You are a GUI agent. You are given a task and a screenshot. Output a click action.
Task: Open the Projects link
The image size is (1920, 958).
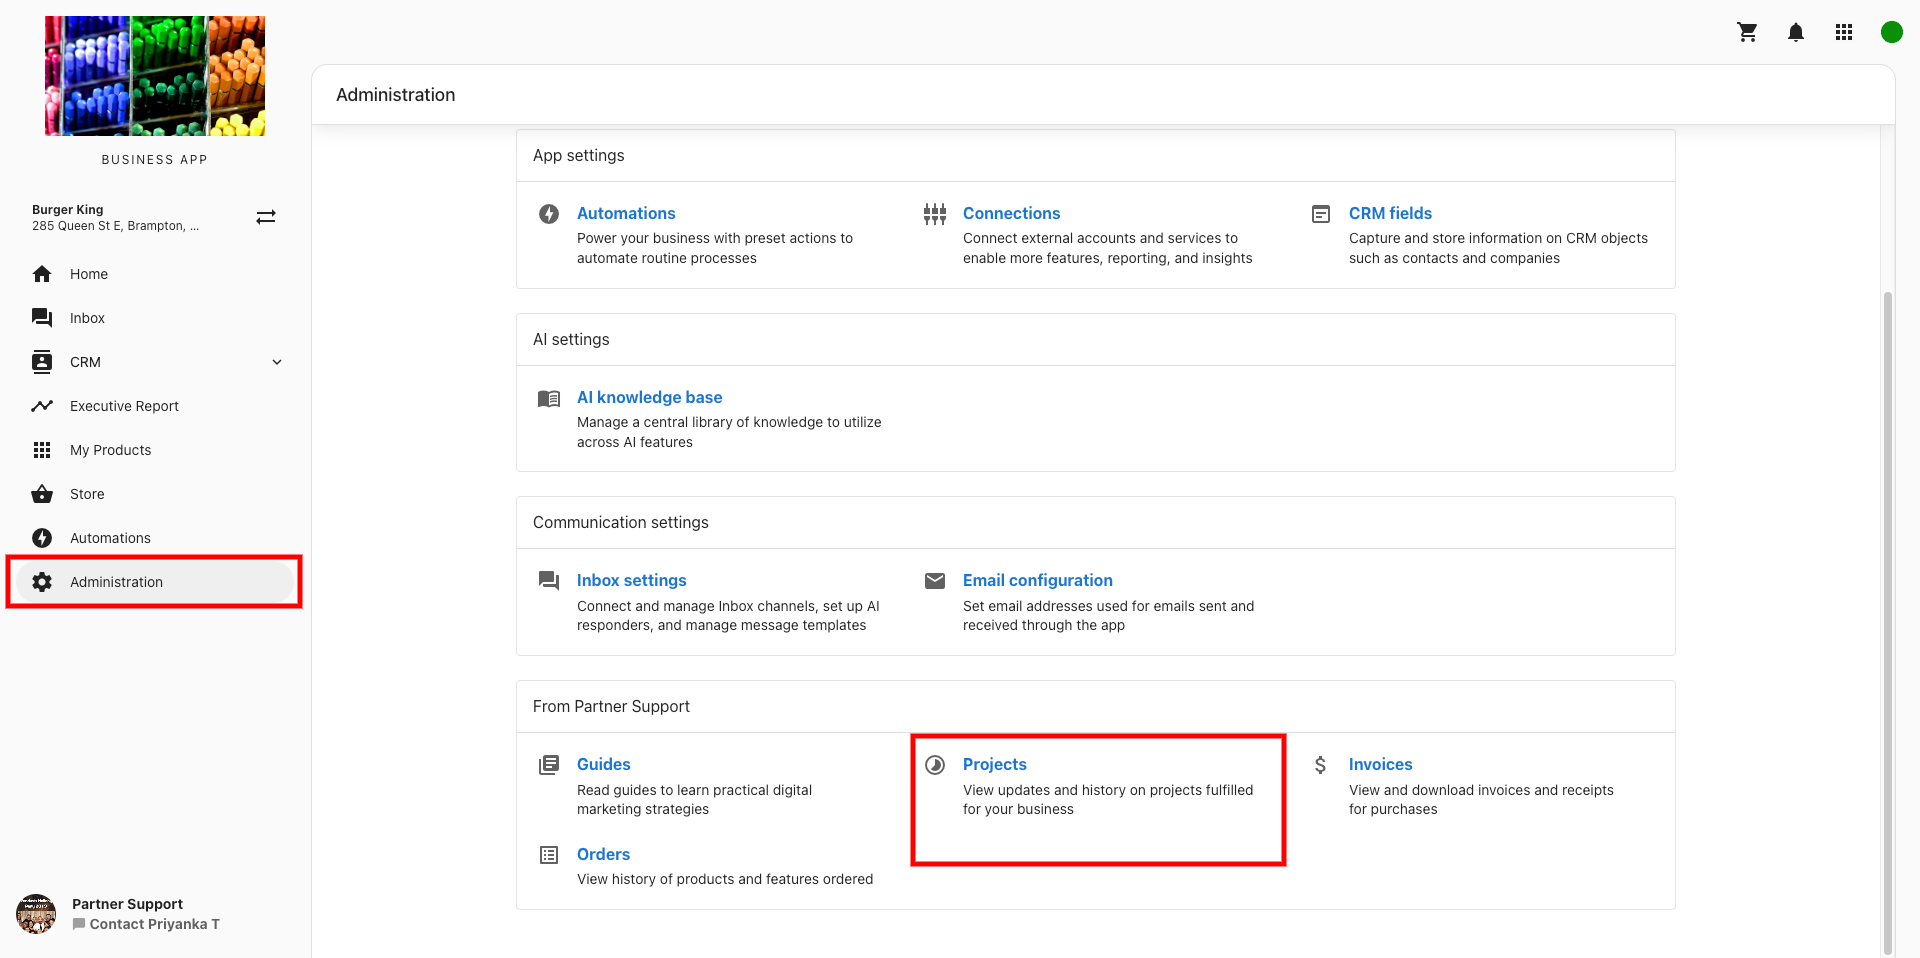[994, 764]
